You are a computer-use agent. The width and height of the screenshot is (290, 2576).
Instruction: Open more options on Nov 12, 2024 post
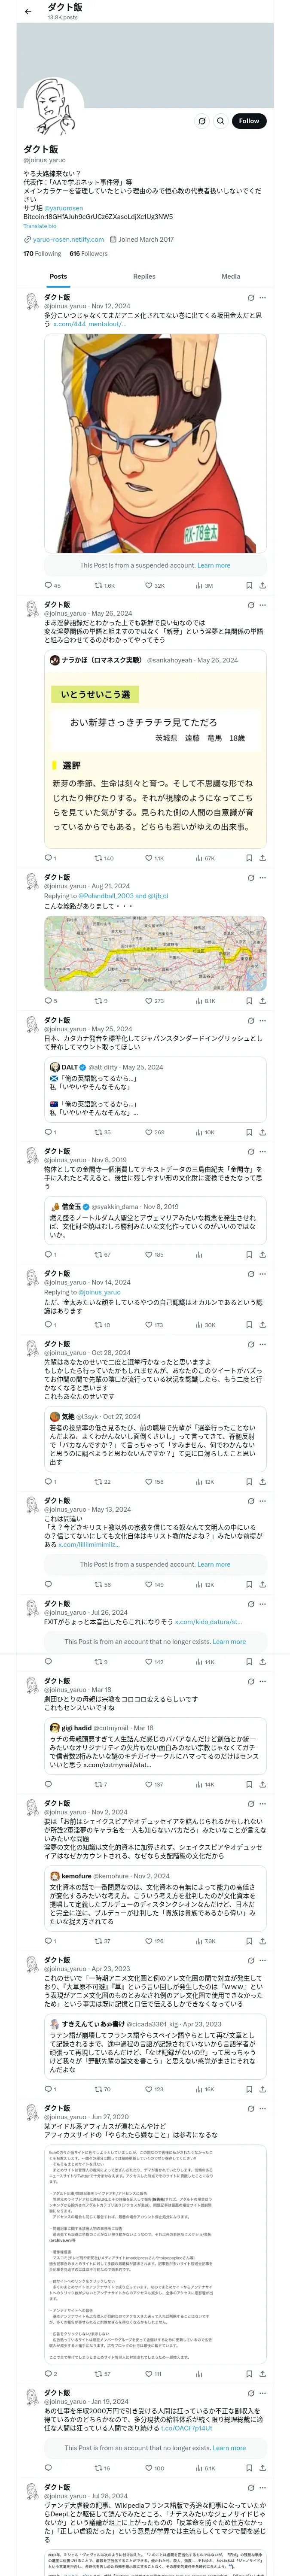[263, 297]
